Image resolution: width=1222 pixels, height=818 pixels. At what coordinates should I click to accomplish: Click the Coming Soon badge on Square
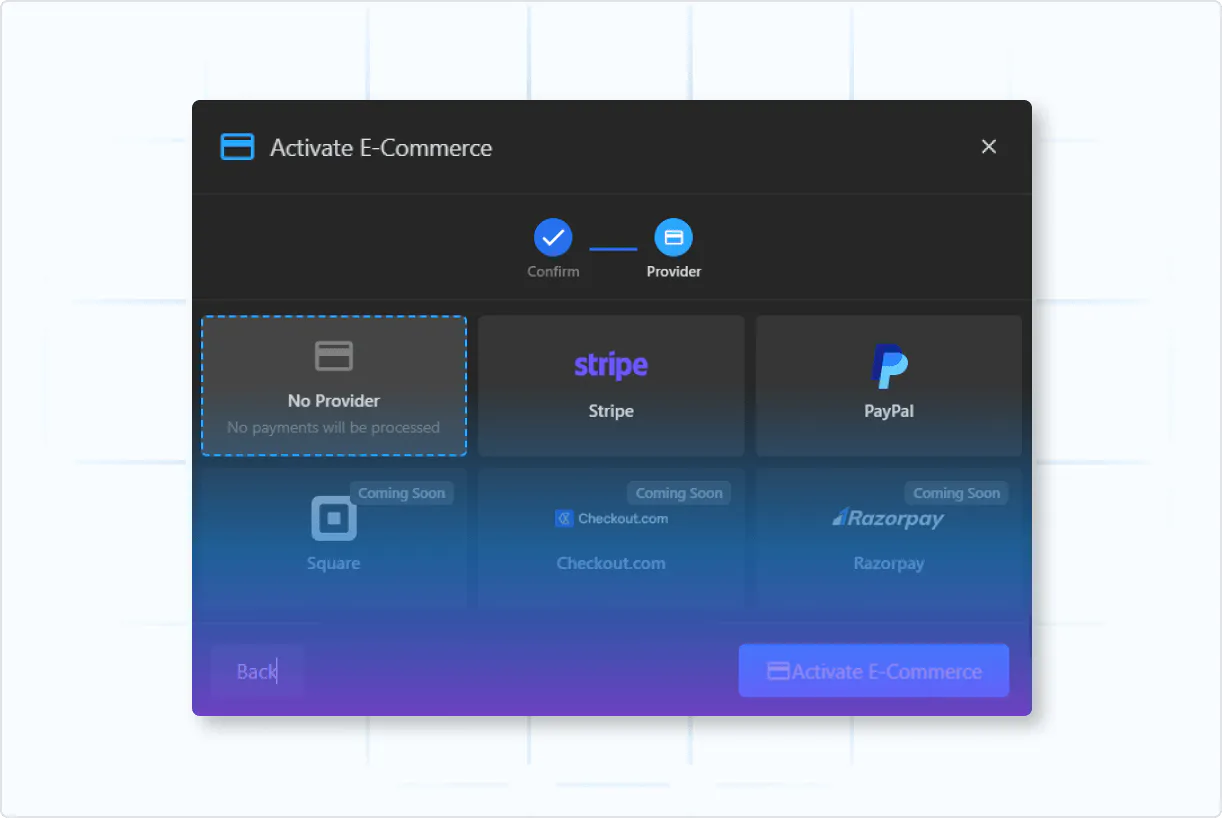click(402, 493)
